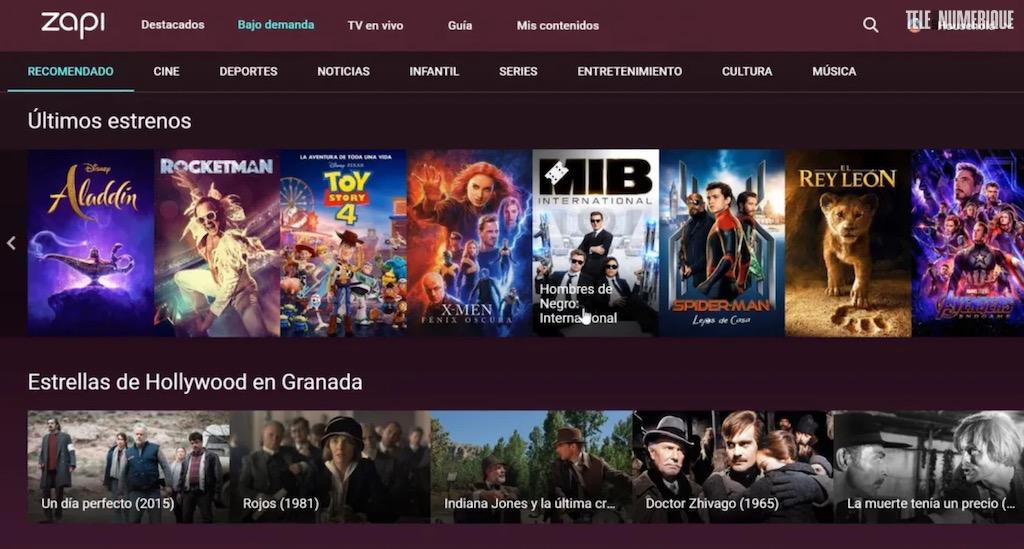Image resolution: width=1024 pixels, height=549 pixels.
Task: Select the INFANTIL category tab
Action: [434, 71]
